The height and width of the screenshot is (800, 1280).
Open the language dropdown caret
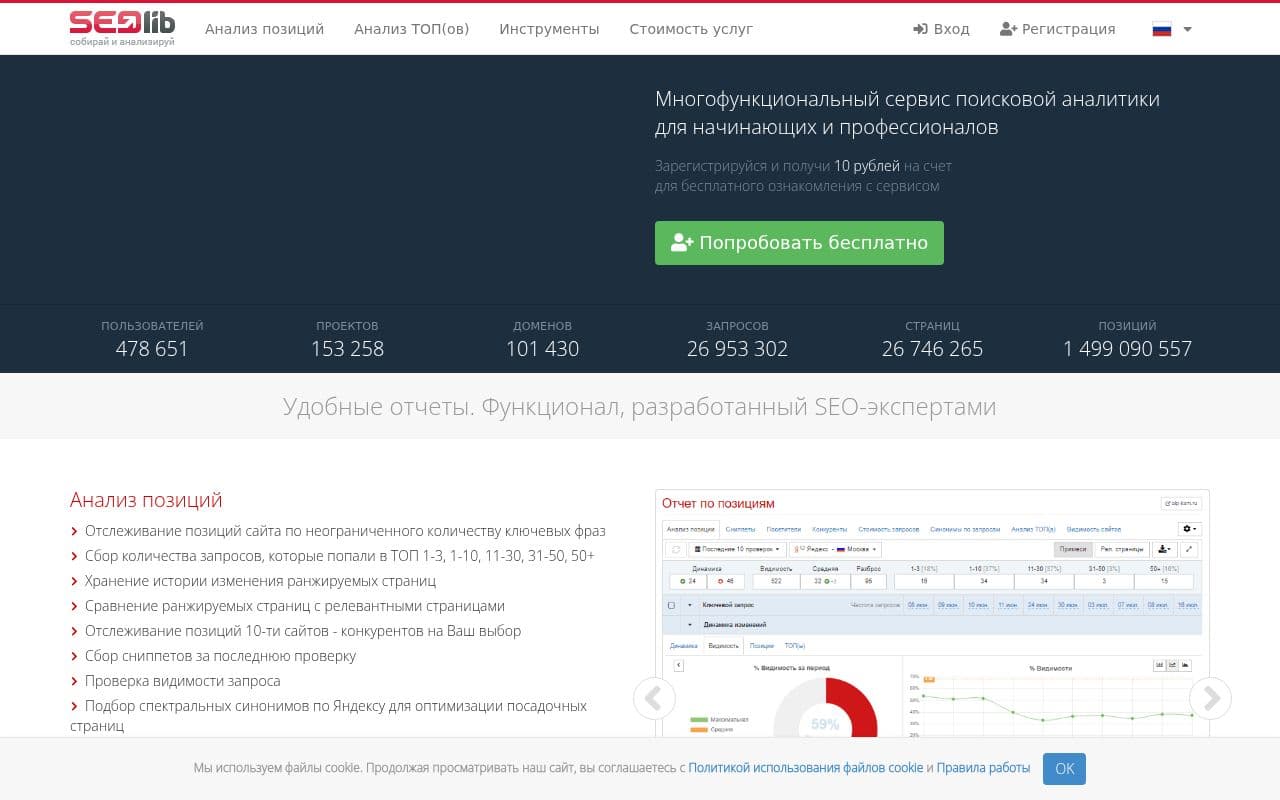tap(1188, 29)
